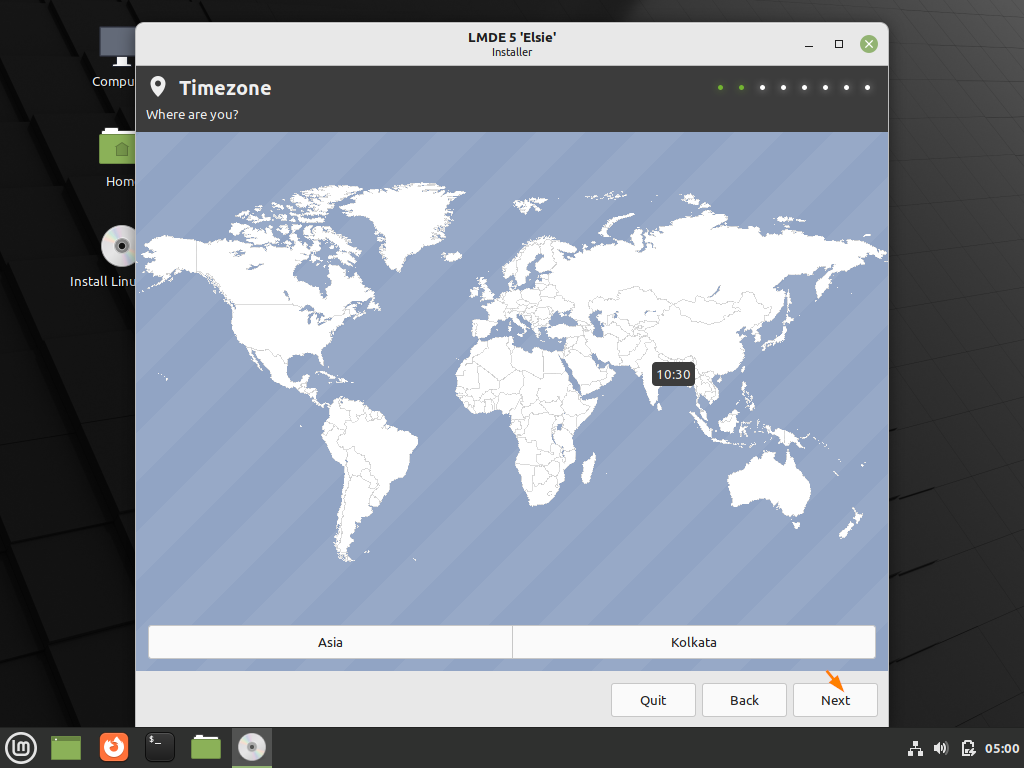Quit the LMDE installer

652,700
